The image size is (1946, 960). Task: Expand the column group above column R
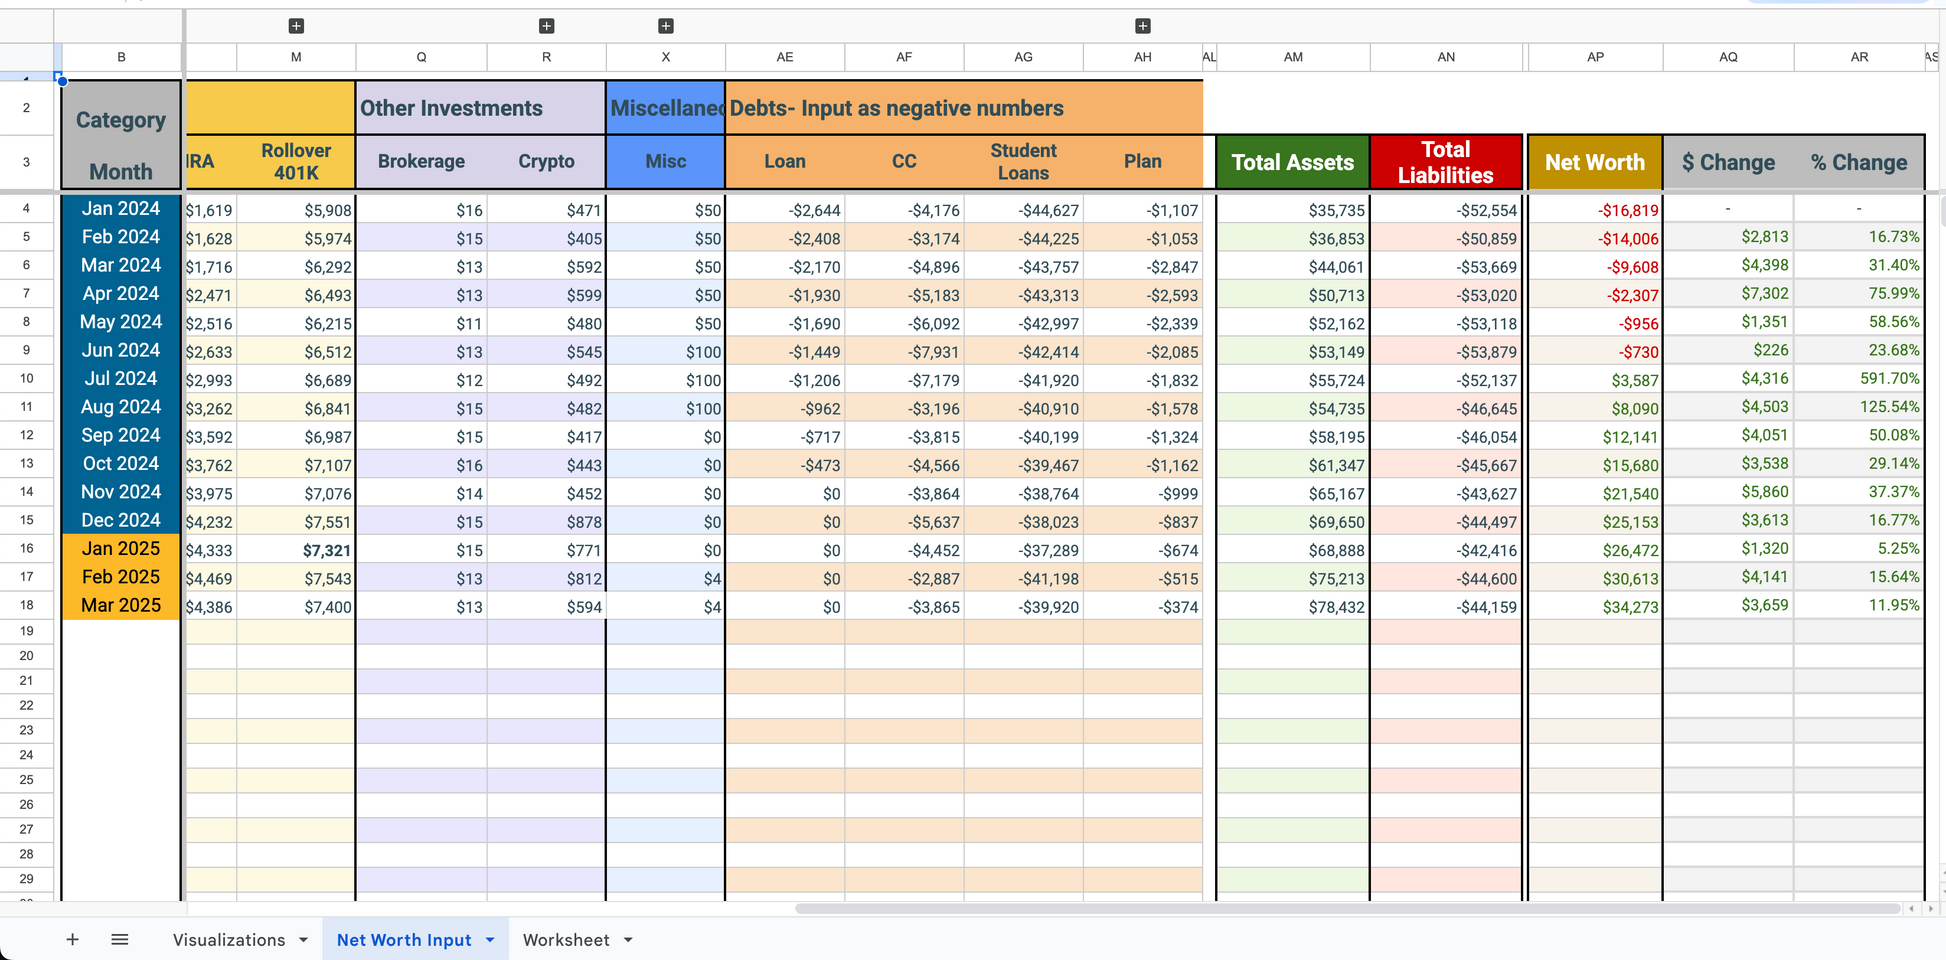[546, 26]
